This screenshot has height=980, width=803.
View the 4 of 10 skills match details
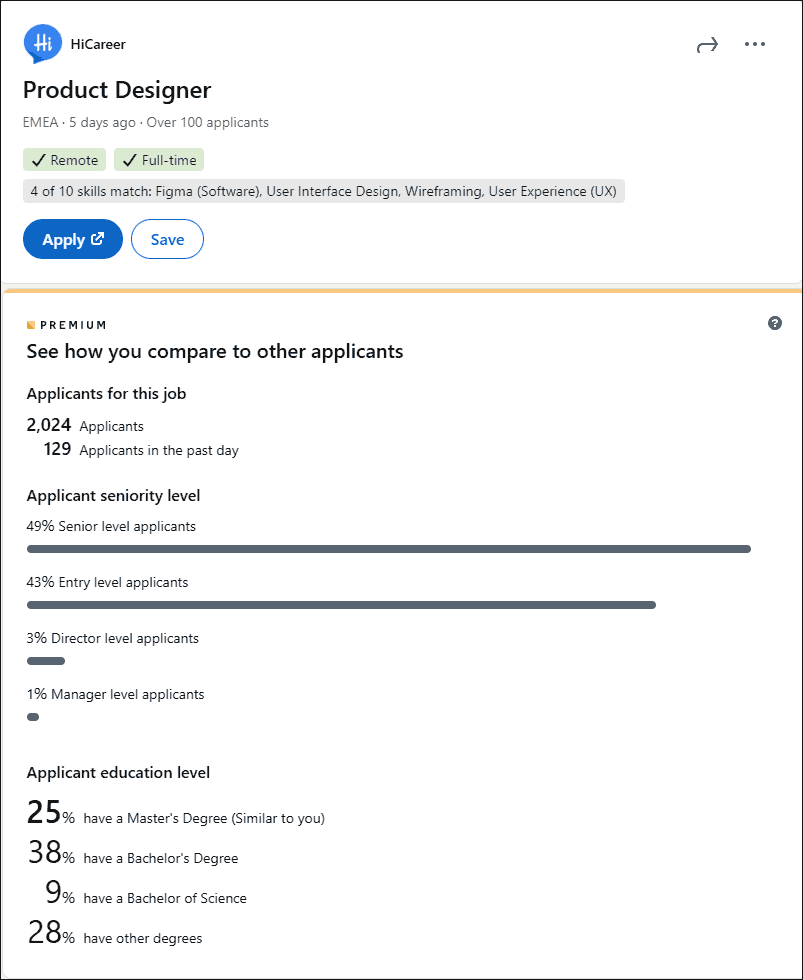tap(323, 191)
